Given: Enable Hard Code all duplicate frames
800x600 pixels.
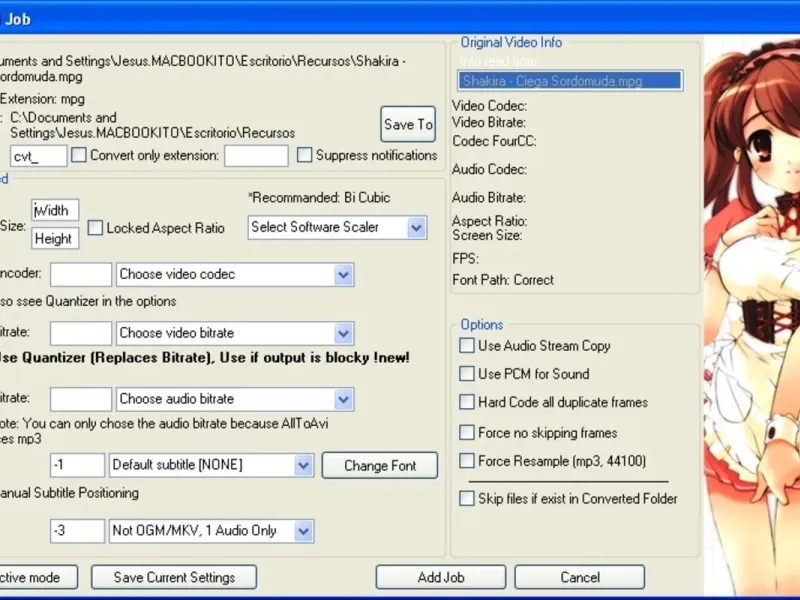Looking at the screenshot, I should point(466,402).
